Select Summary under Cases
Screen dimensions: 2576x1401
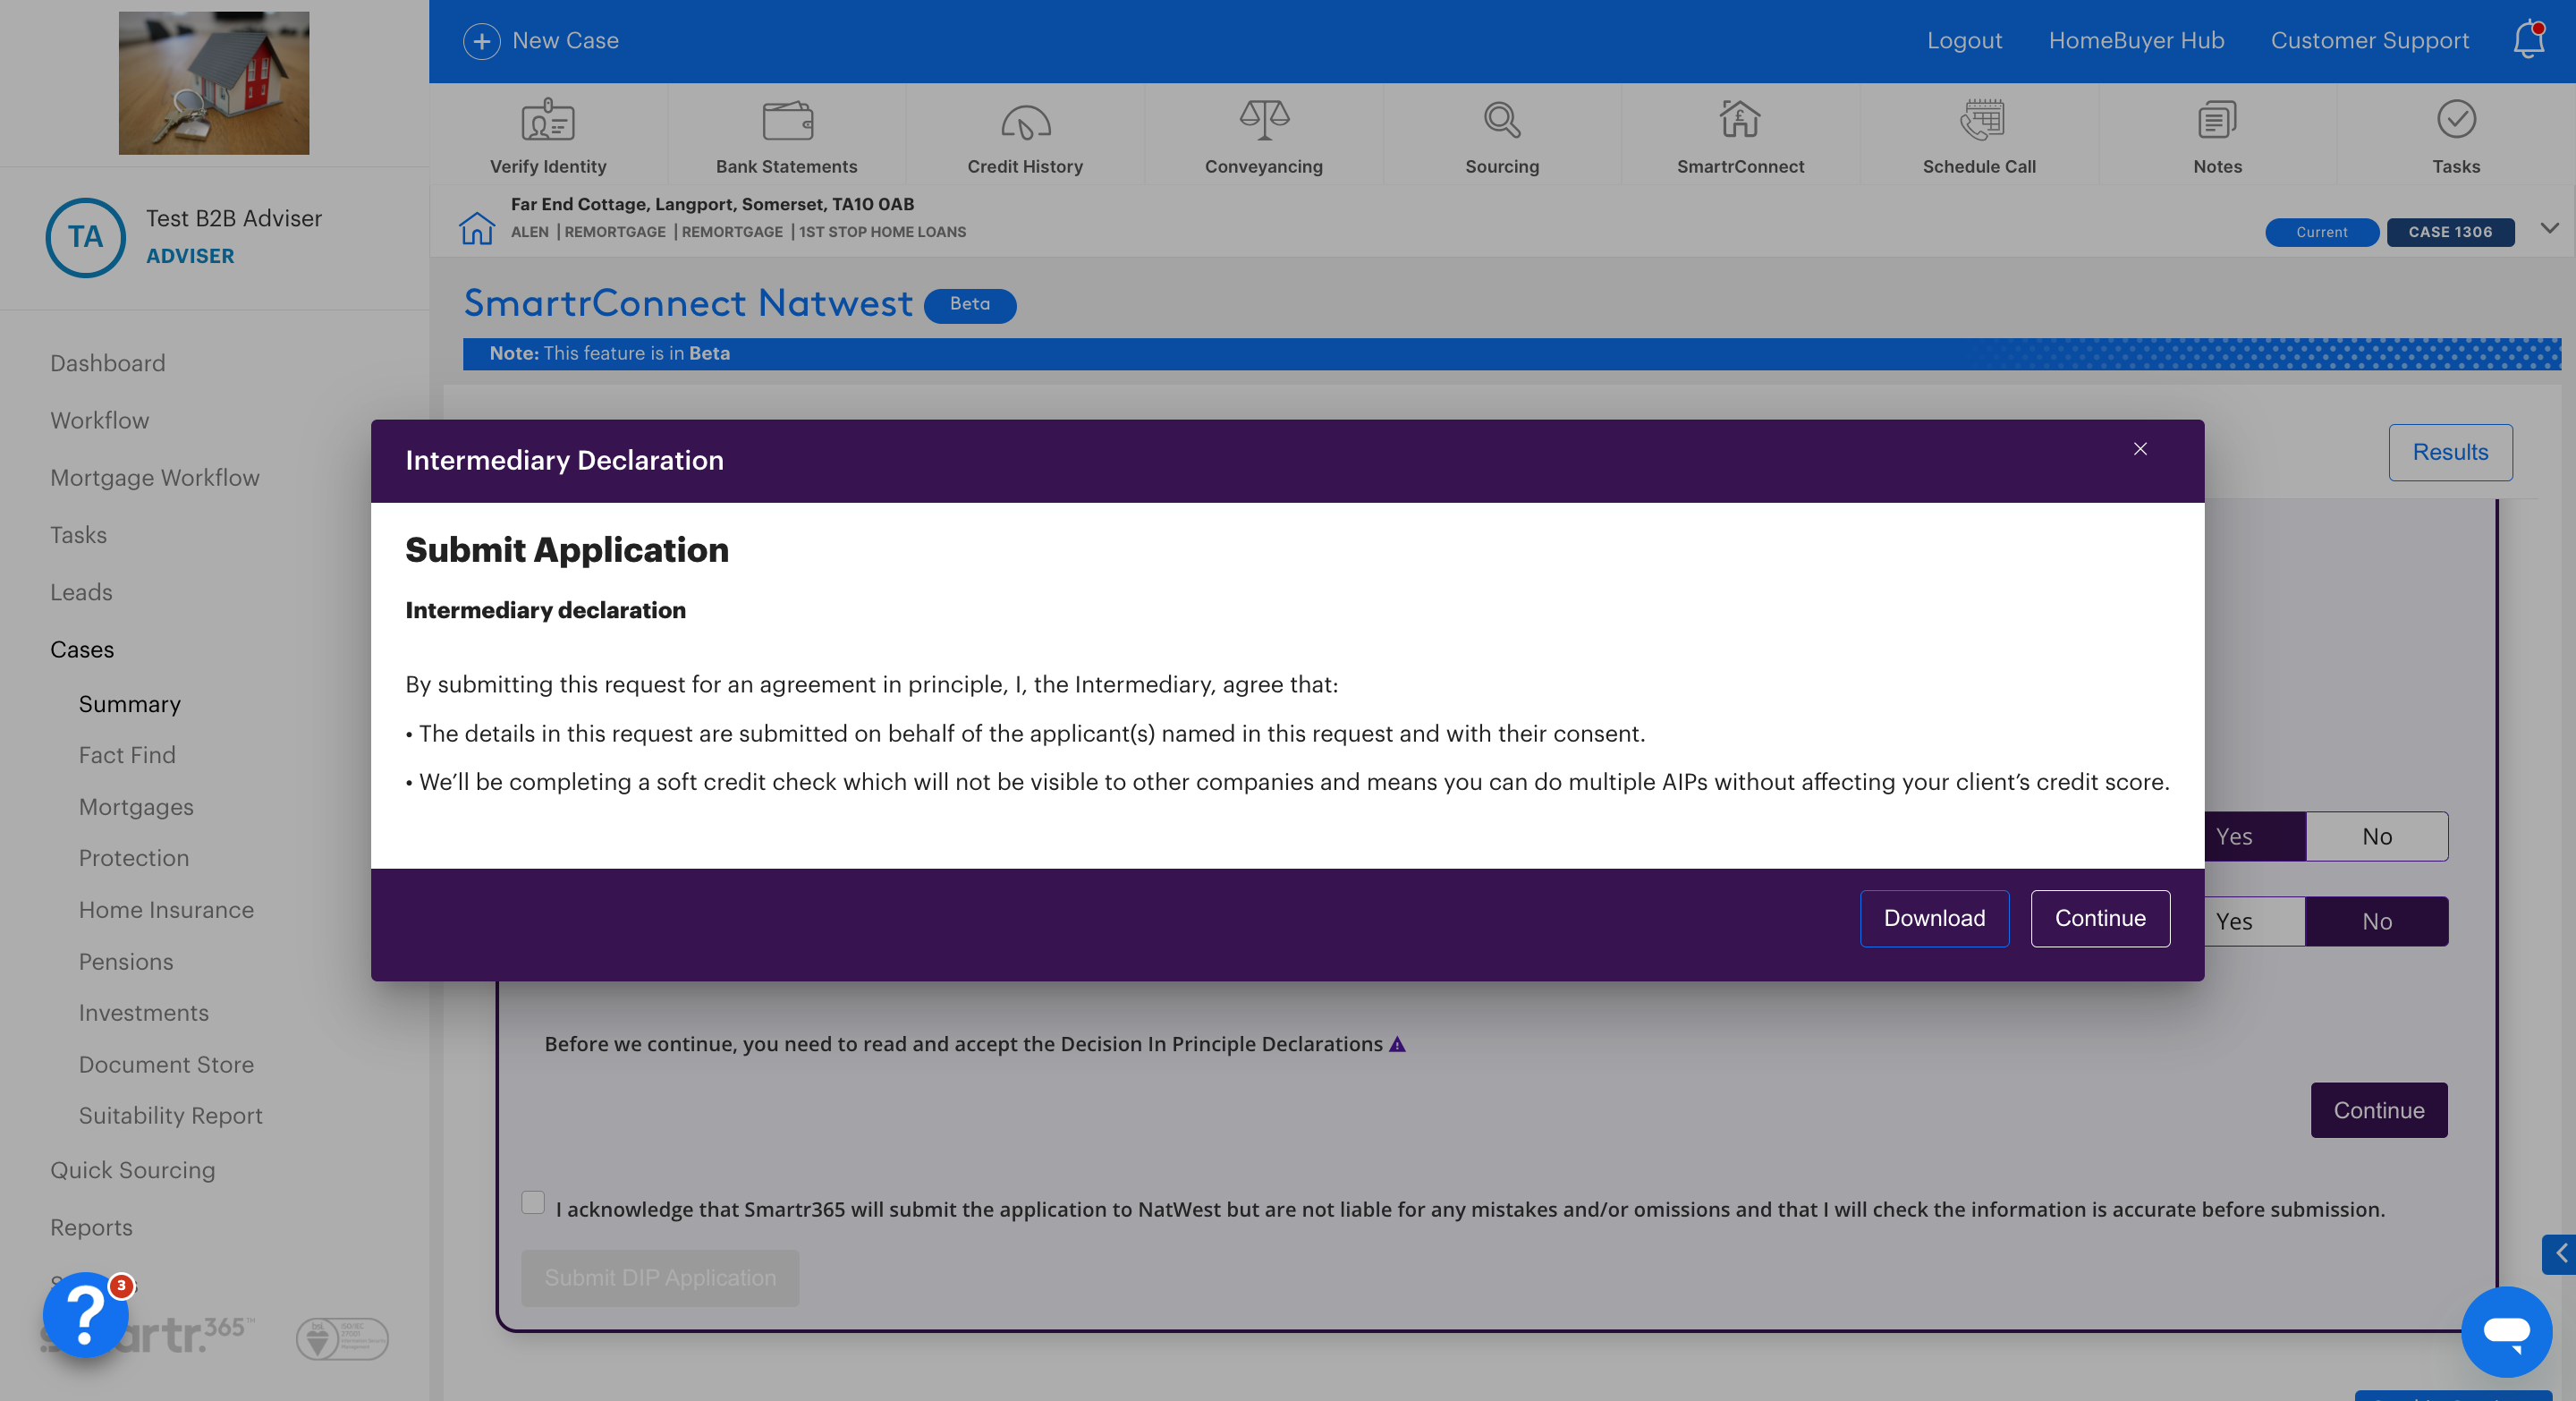click(130, 704)
